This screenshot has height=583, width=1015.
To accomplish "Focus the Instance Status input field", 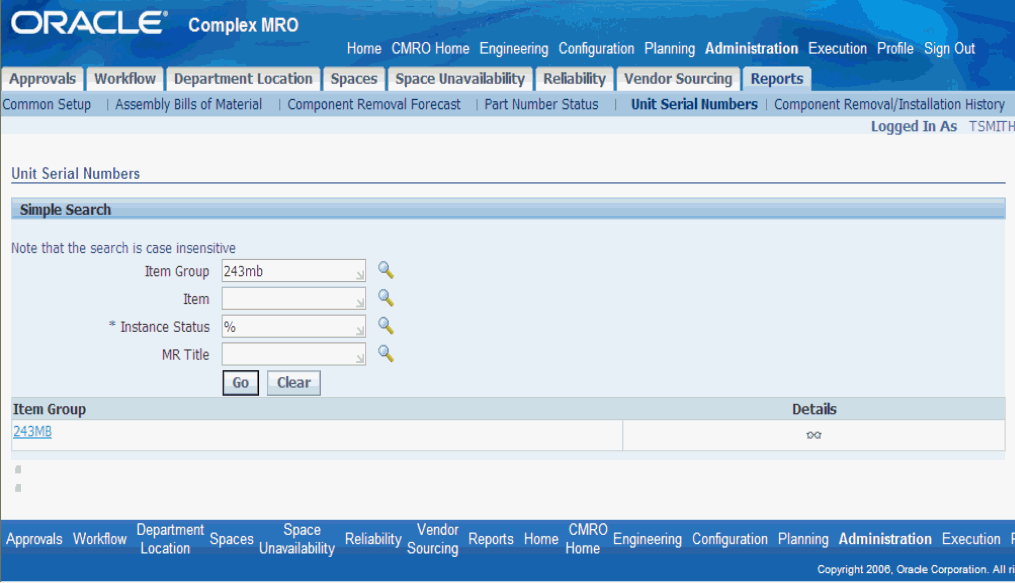I will point(294,326).
